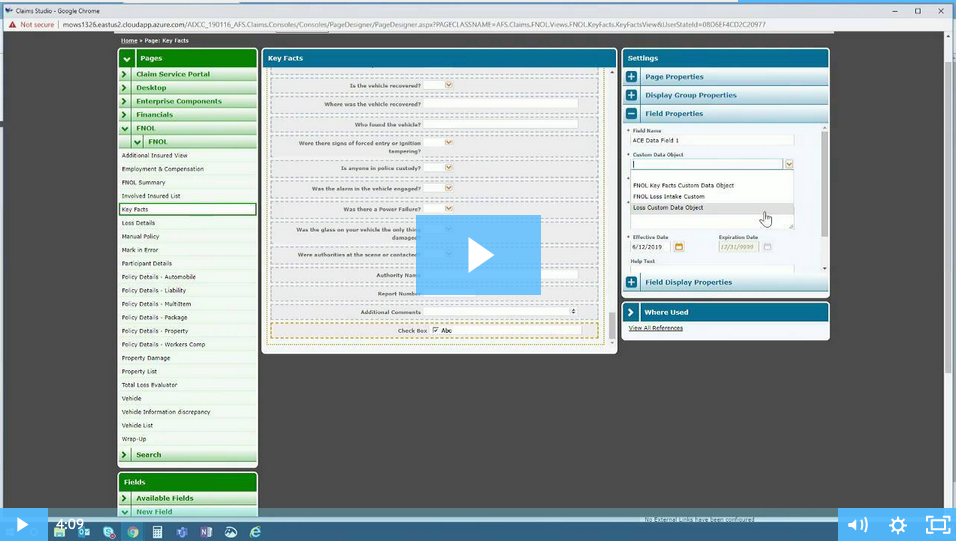Viewport: 956px width, 541px height.
Task: Collapse the Pages panel chevron
Action: (127, 59)
